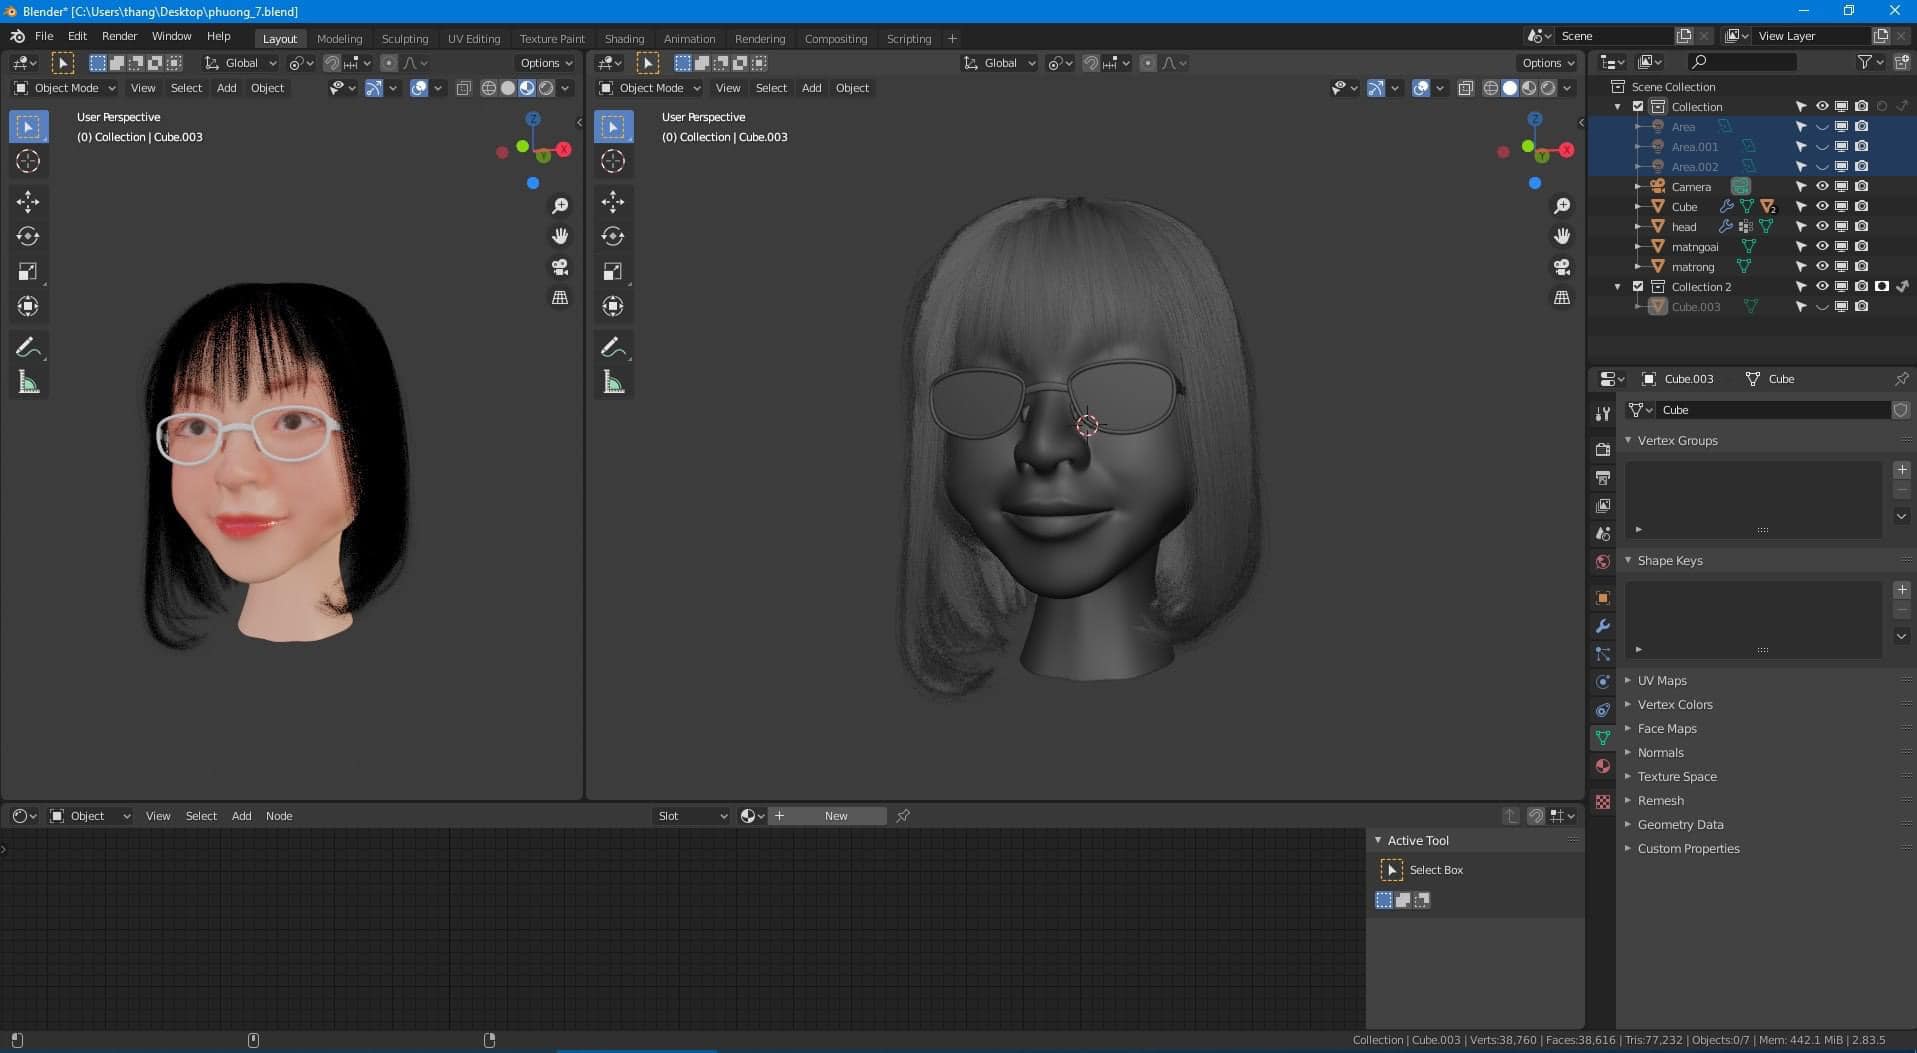
Task: Select the Measure tool in right viewport
Action: click(613, 383)
